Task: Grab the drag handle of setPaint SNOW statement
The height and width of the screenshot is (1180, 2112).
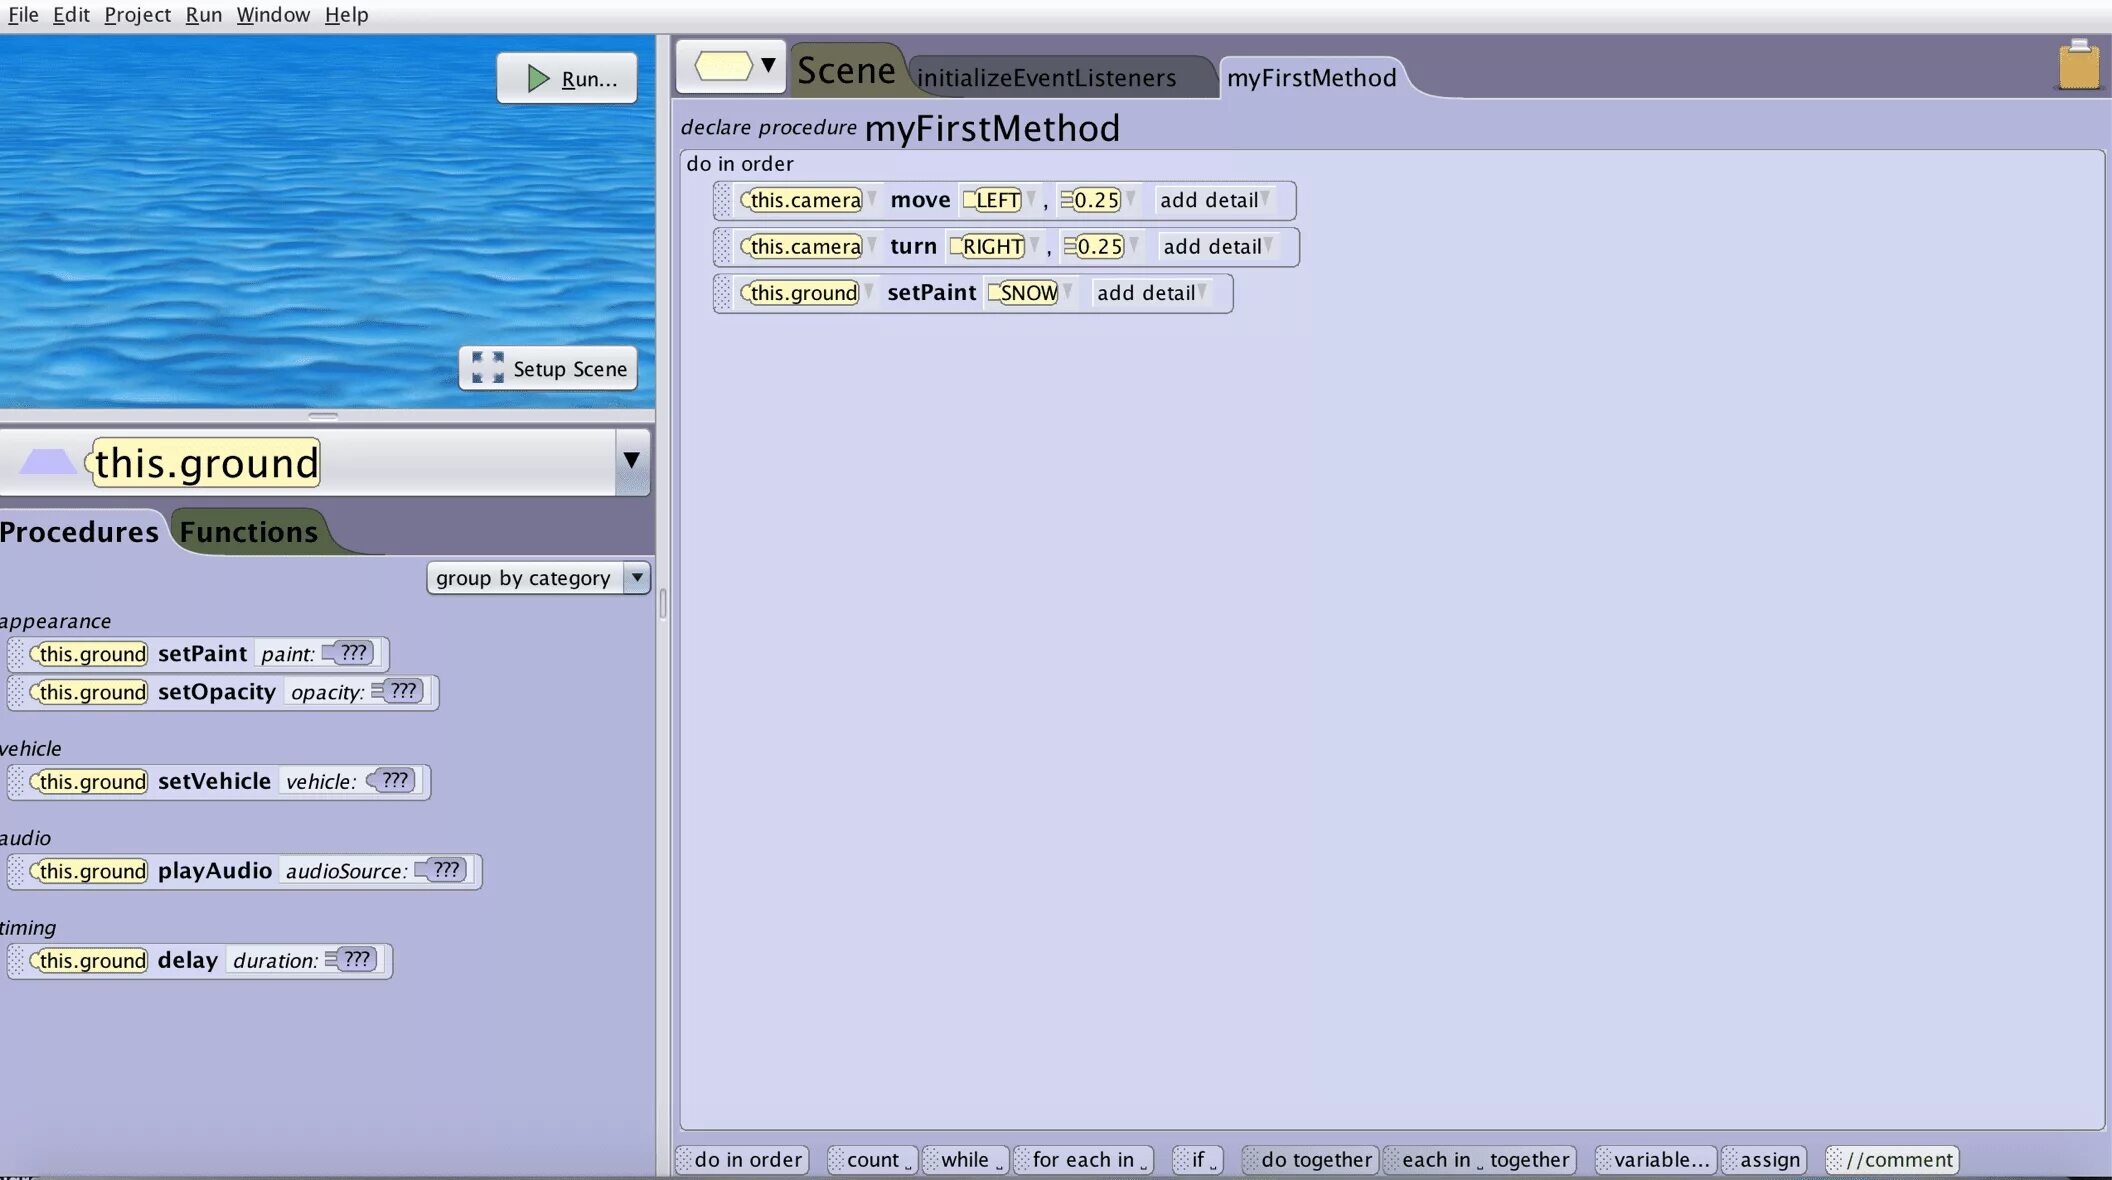Action: [723, 293]
